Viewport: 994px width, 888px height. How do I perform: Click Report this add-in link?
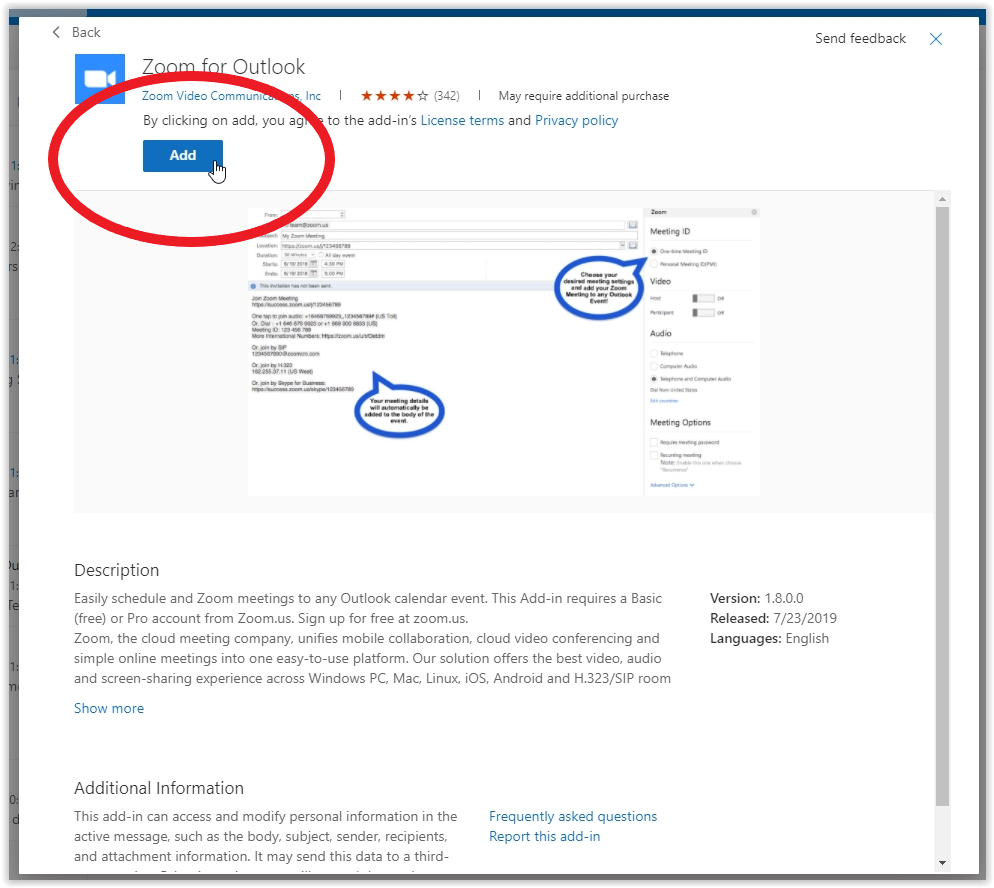coord(544,837)
